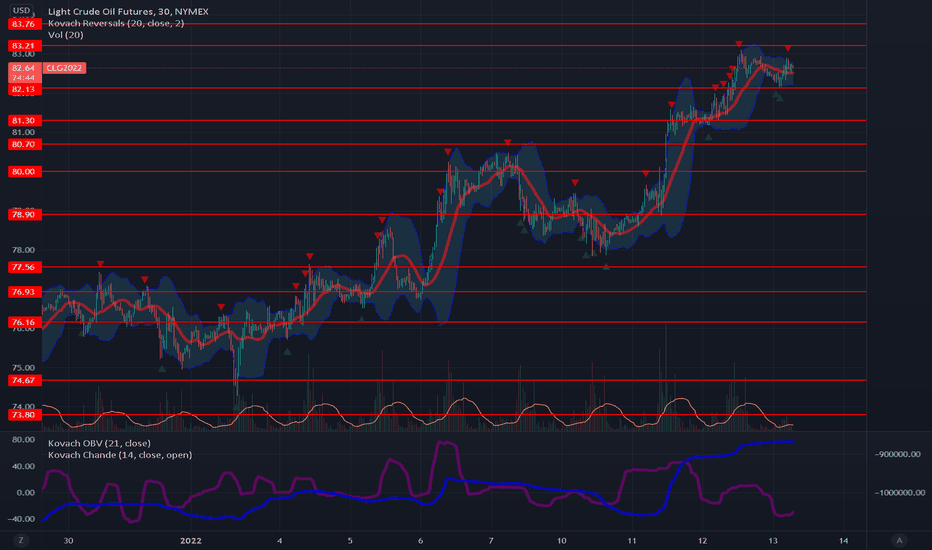
Task: Click the 78.90 price level label
Action: (25, 214)
